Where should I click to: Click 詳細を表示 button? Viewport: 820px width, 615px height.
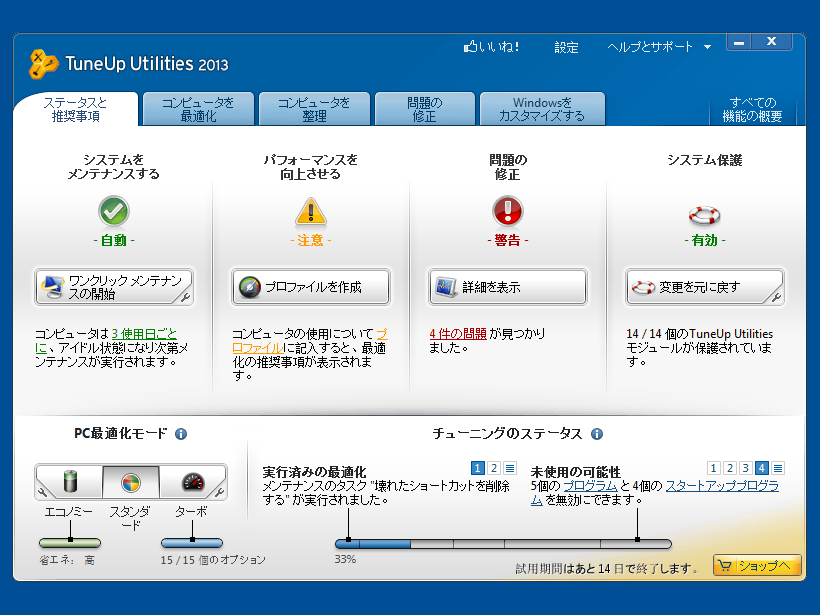point(507,287)
